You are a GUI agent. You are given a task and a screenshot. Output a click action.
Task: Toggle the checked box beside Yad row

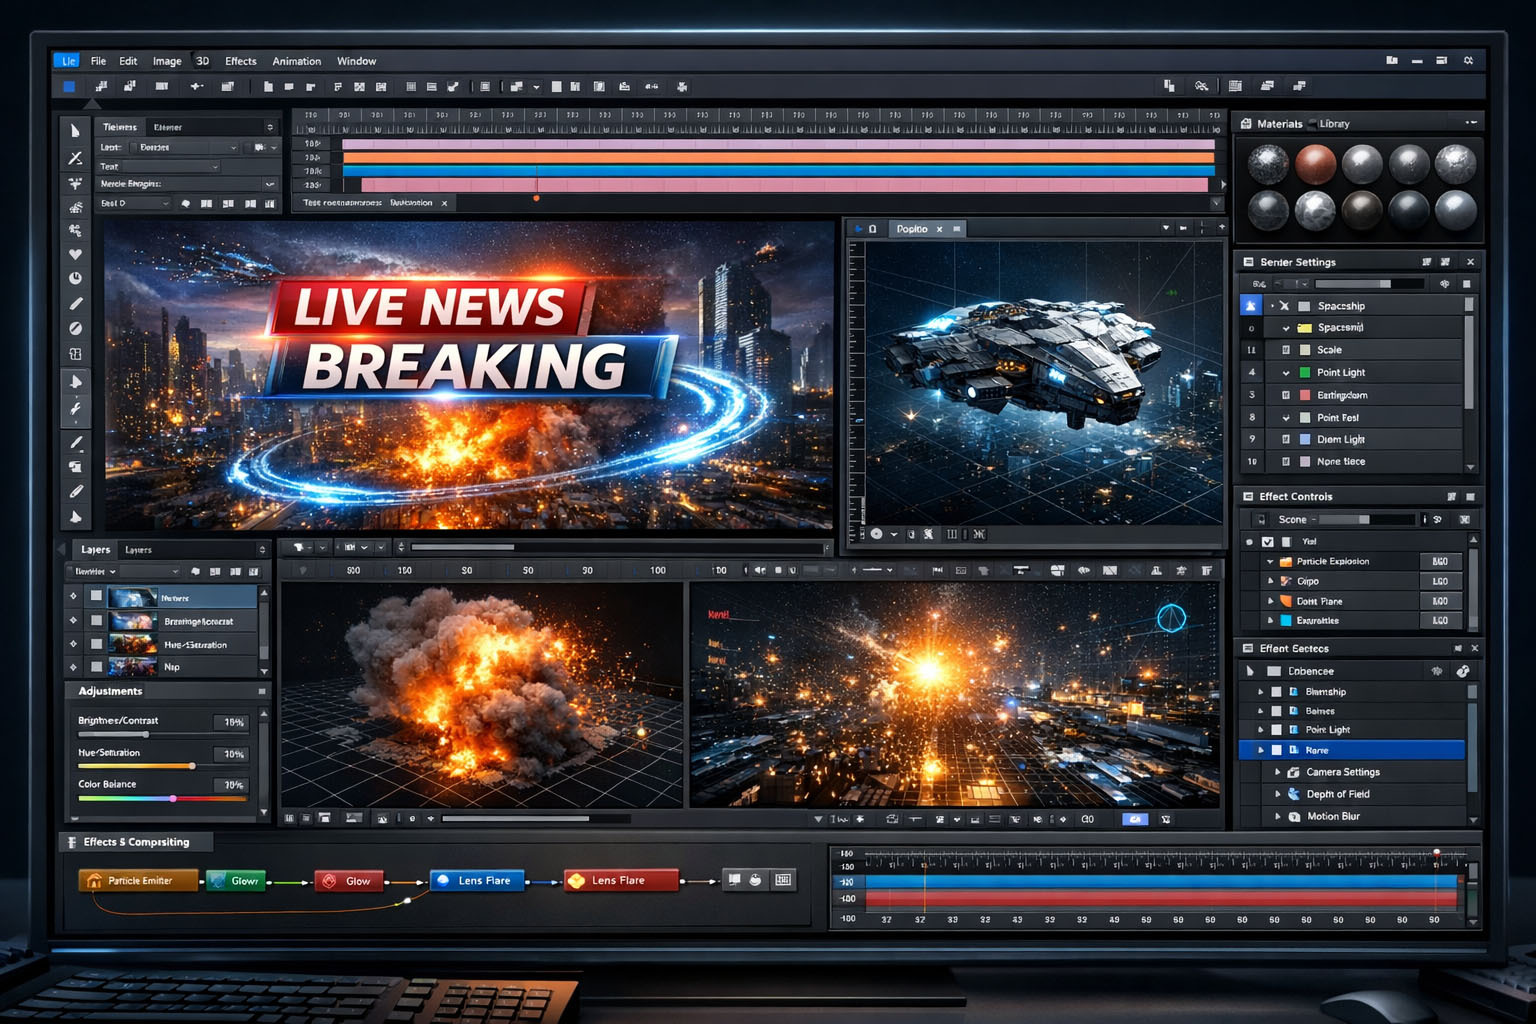[1268, 542]
